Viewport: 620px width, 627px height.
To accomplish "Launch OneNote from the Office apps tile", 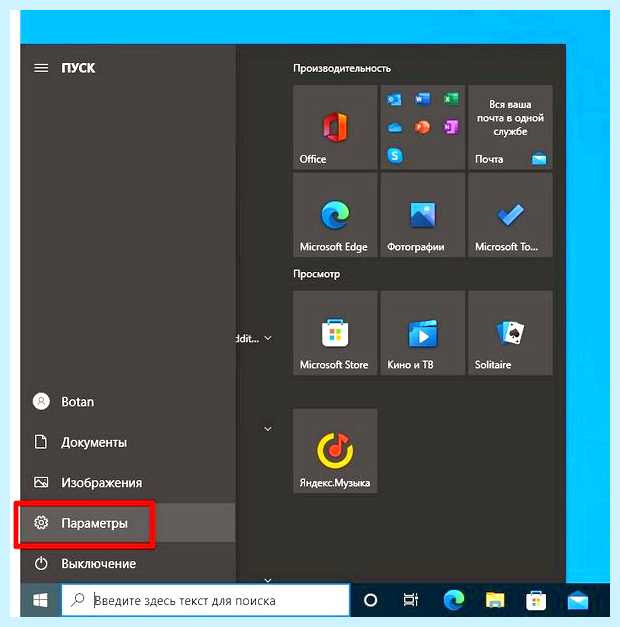I will (451, 128).
